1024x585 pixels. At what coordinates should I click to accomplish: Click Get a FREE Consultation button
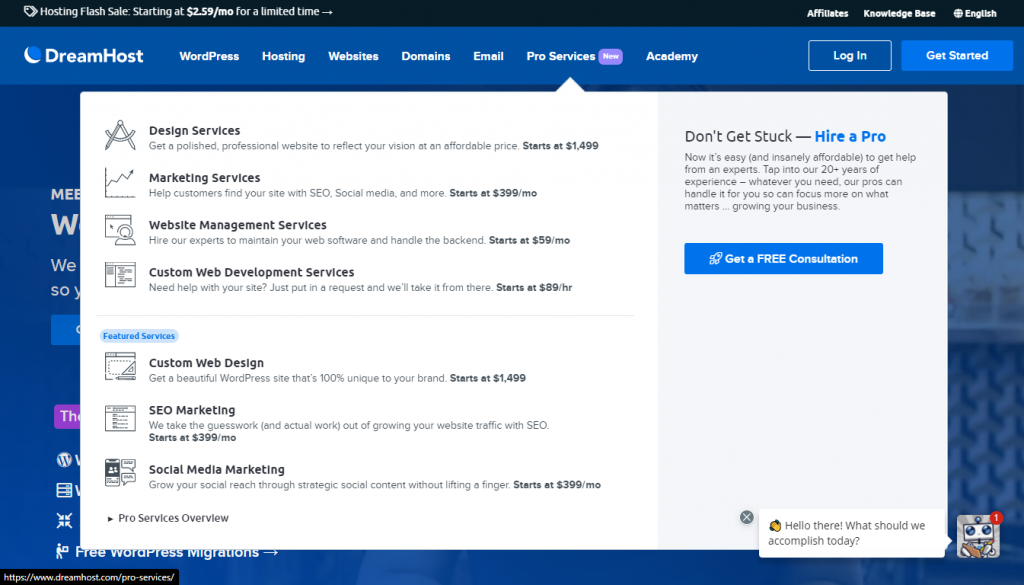[784, 259]
